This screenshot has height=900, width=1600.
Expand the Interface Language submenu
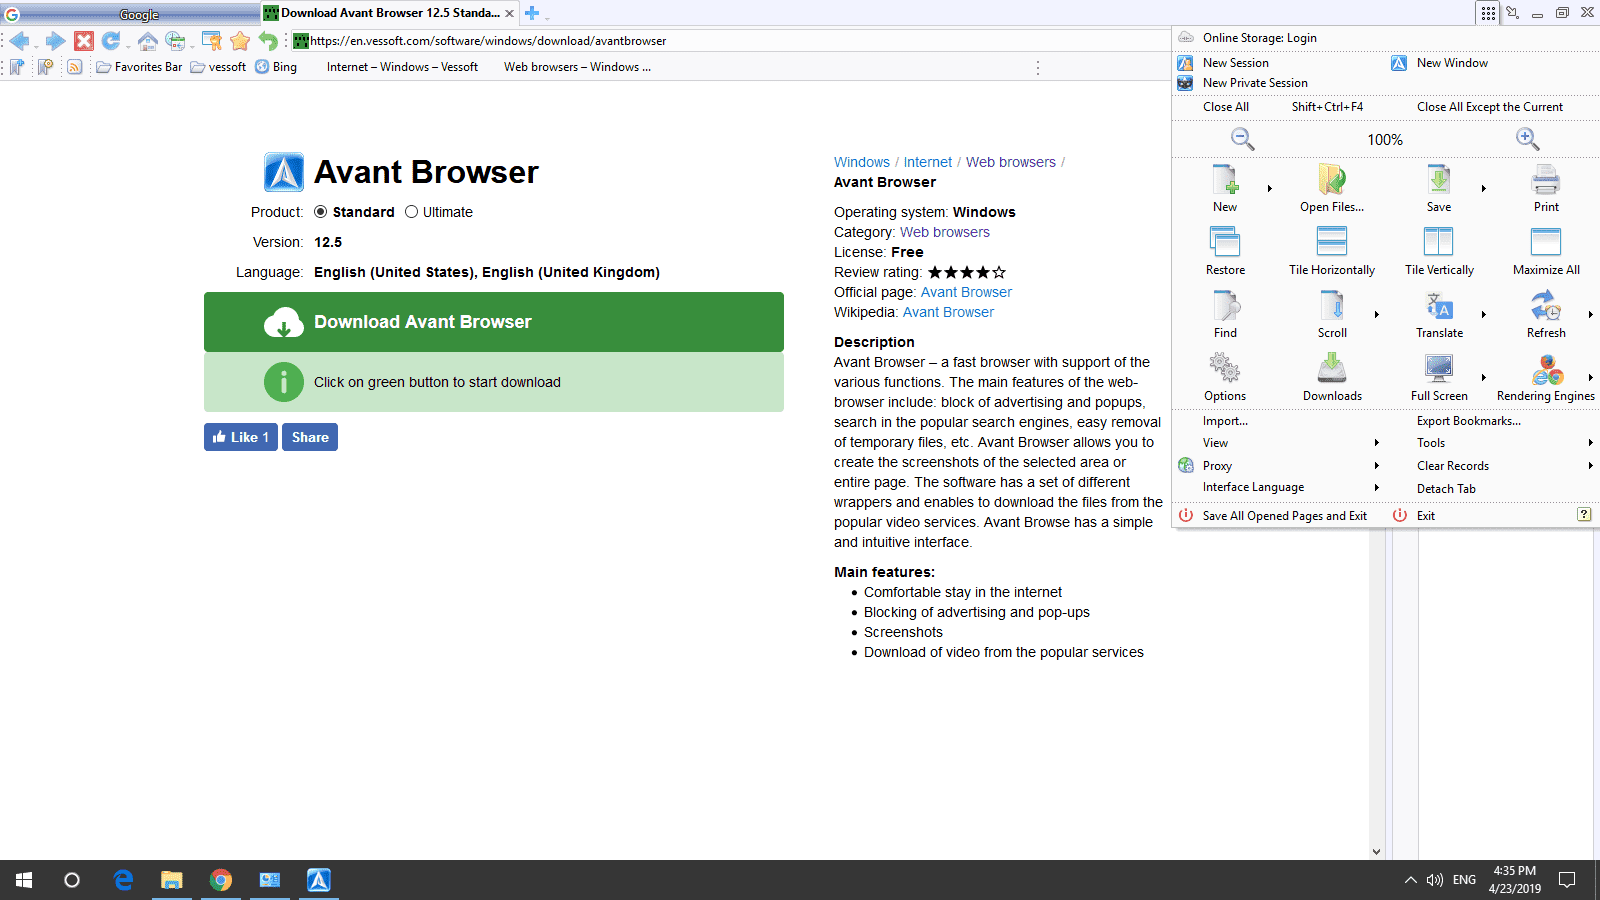point(1279,487)
